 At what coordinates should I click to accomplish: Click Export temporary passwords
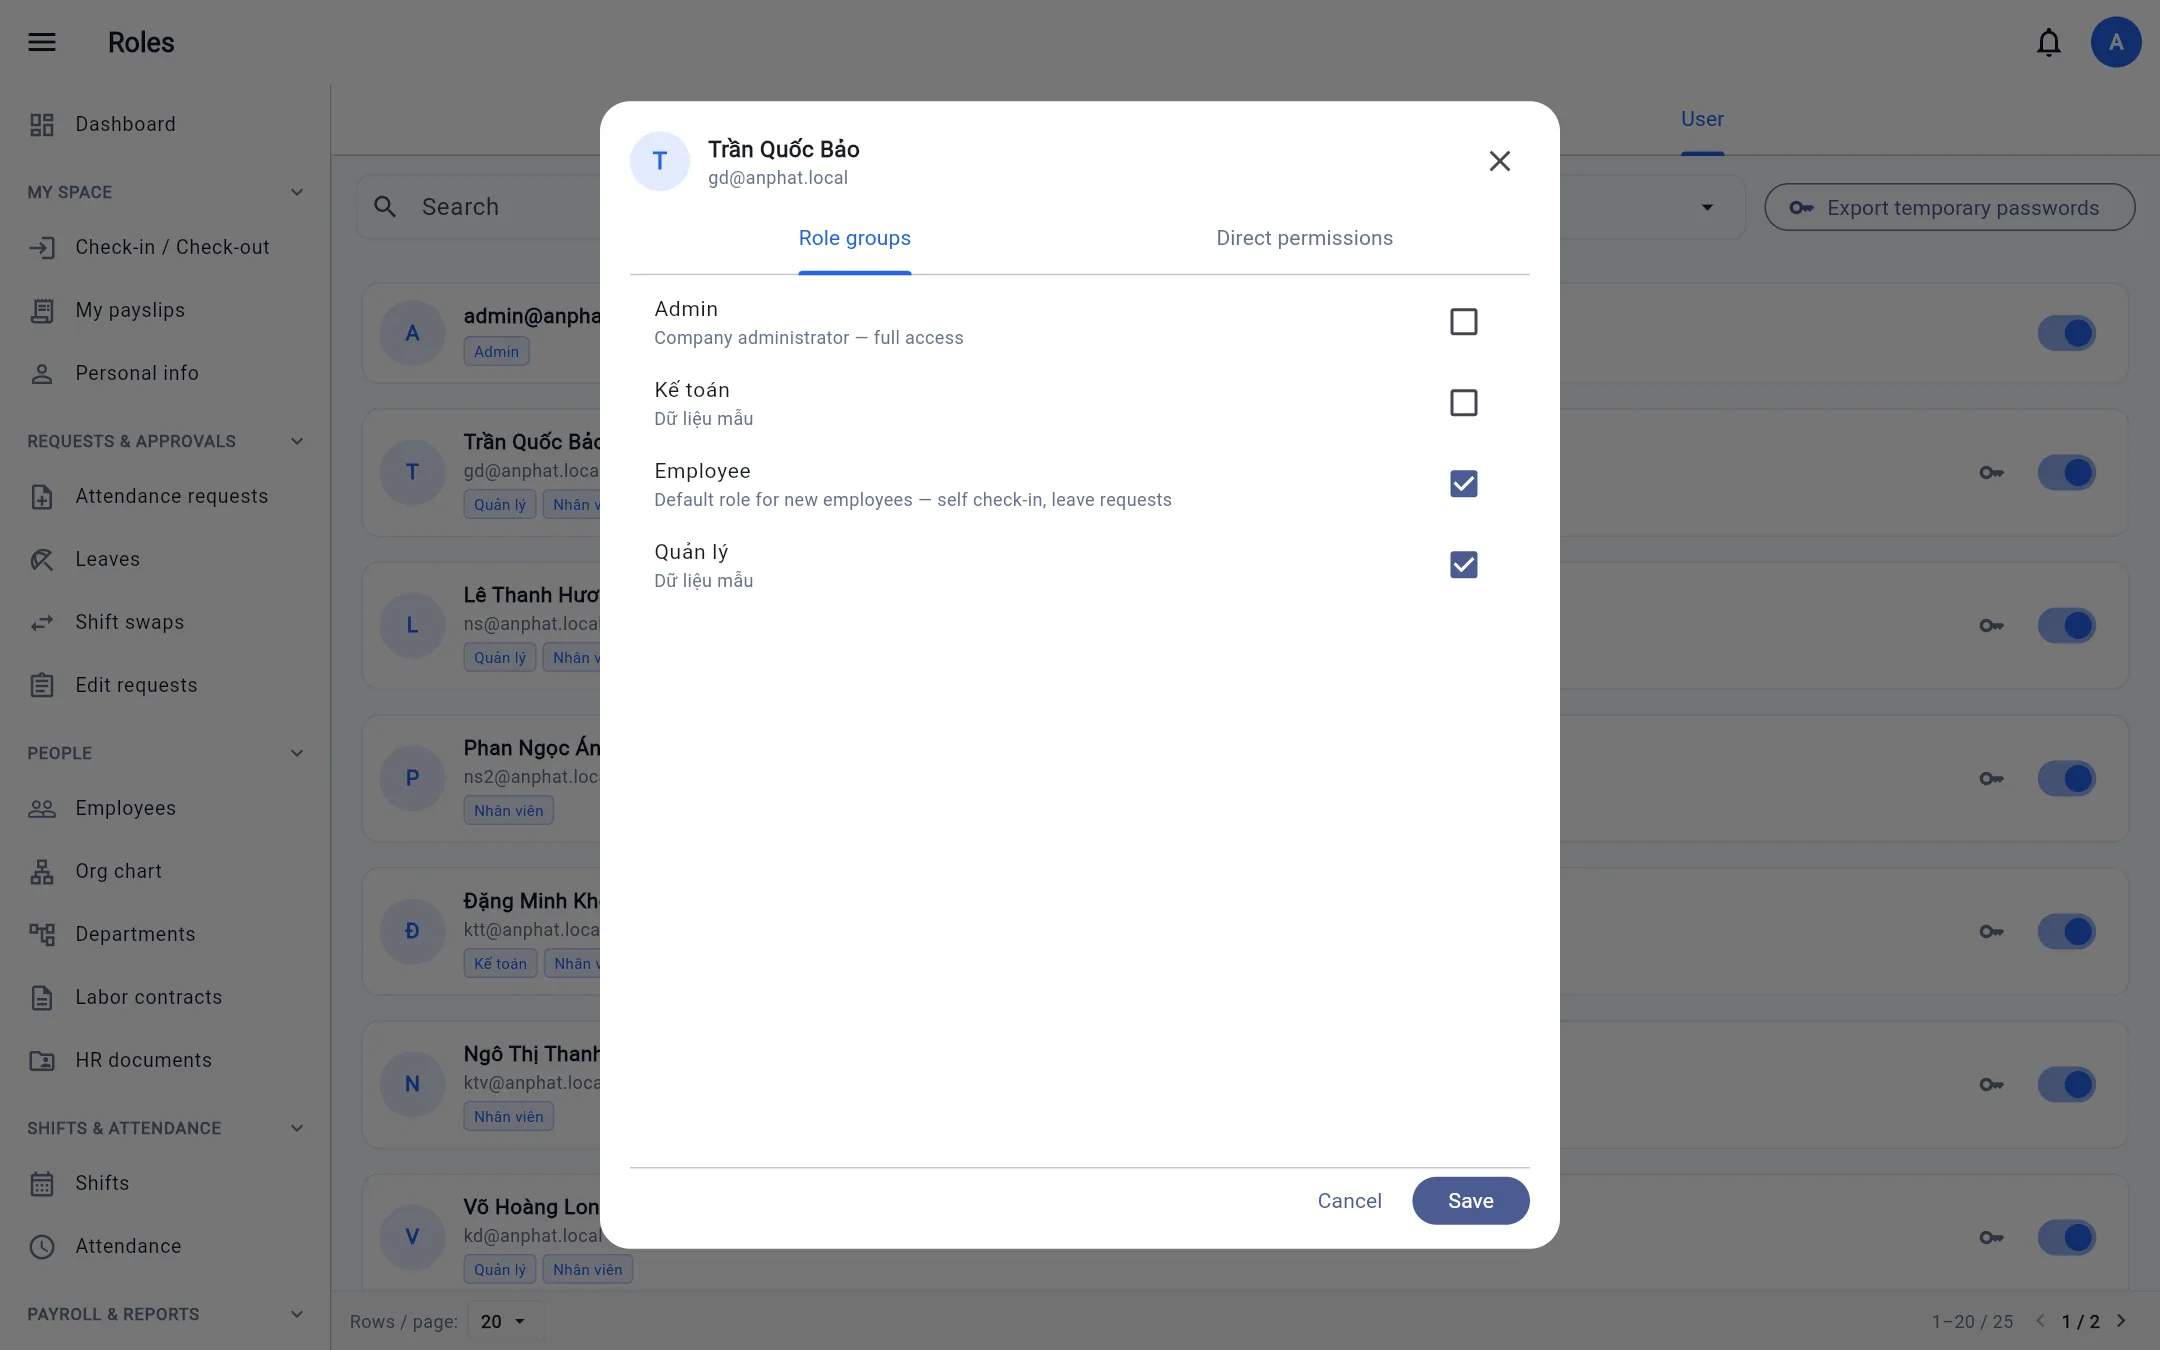click(x=1949, y=207)
